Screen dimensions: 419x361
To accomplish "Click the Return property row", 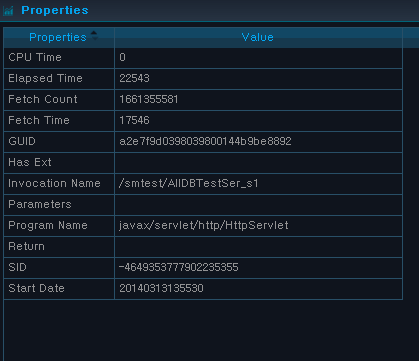I will click(x=203, y=247).
